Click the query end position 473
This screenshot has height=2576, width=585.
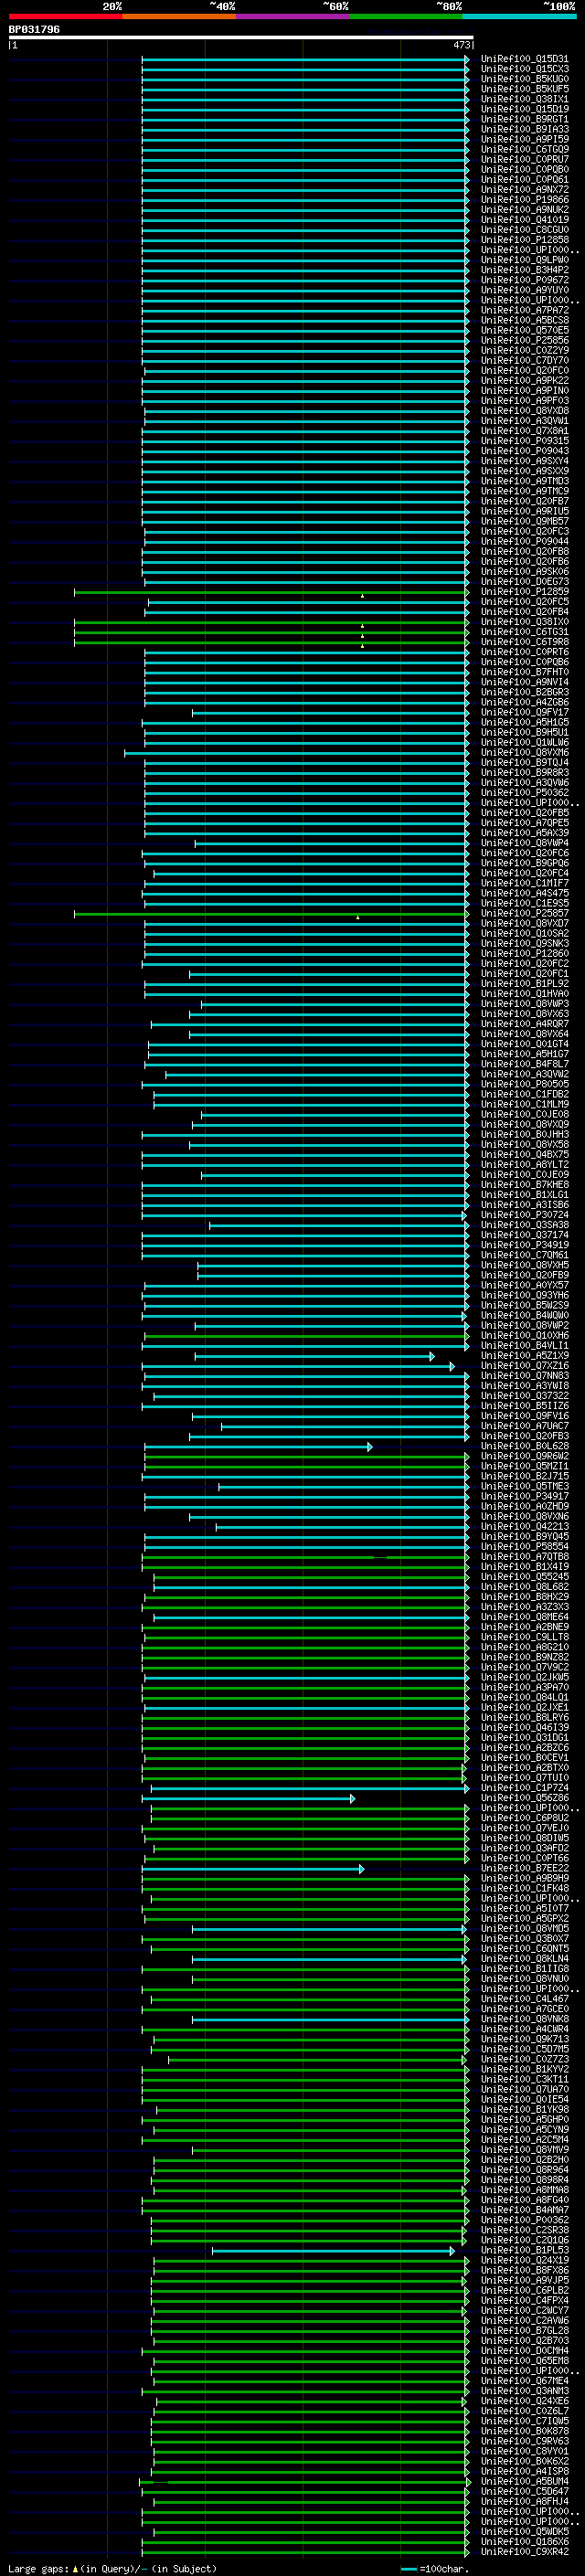(462, 45)
